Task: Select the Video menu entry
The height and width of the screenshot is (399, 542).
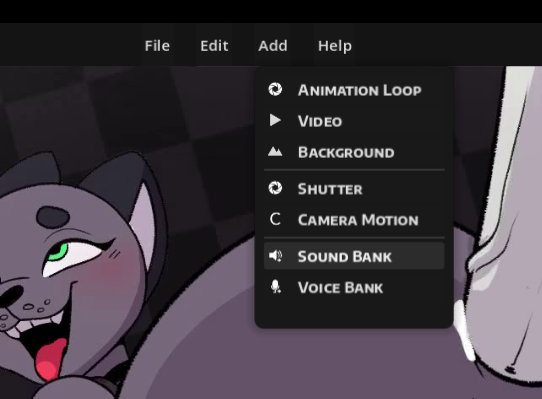Action: [x=354, y=121]
